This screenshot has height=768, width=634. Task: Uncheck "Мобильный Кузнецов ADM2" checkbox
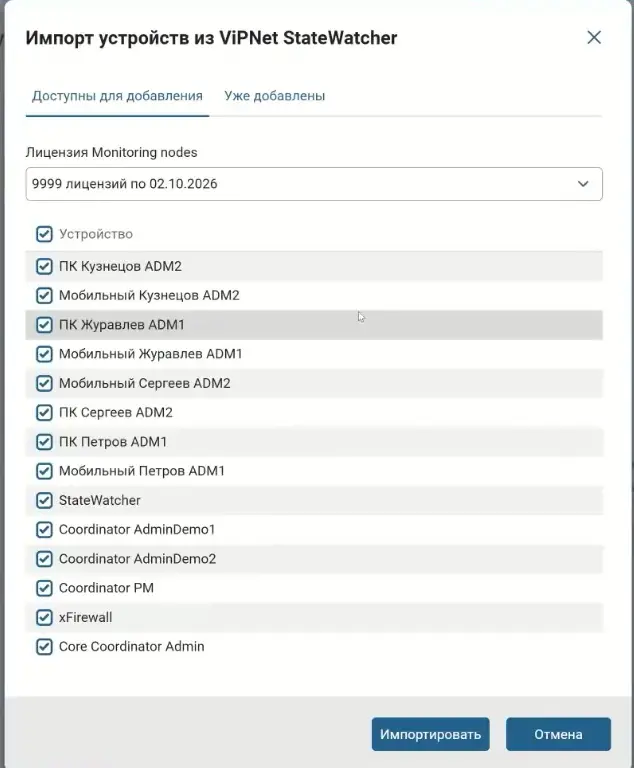(44, 295)
